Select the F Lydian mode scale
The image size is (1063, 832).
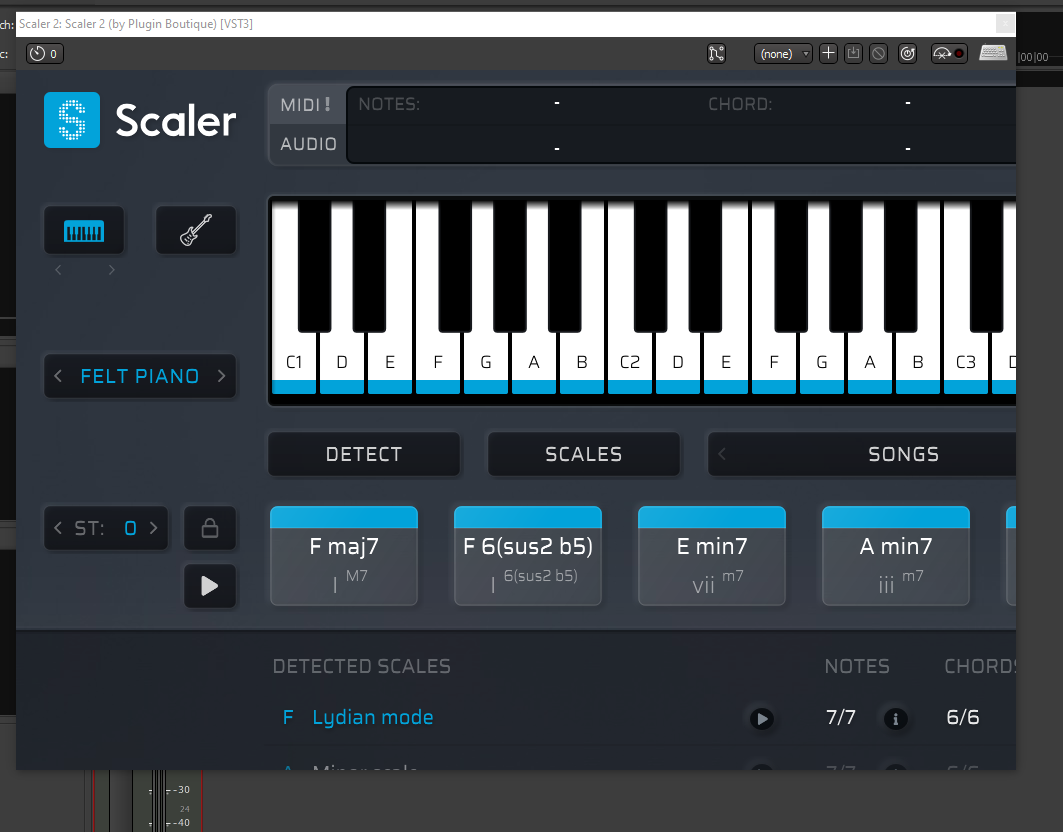(x=372, y=718)
